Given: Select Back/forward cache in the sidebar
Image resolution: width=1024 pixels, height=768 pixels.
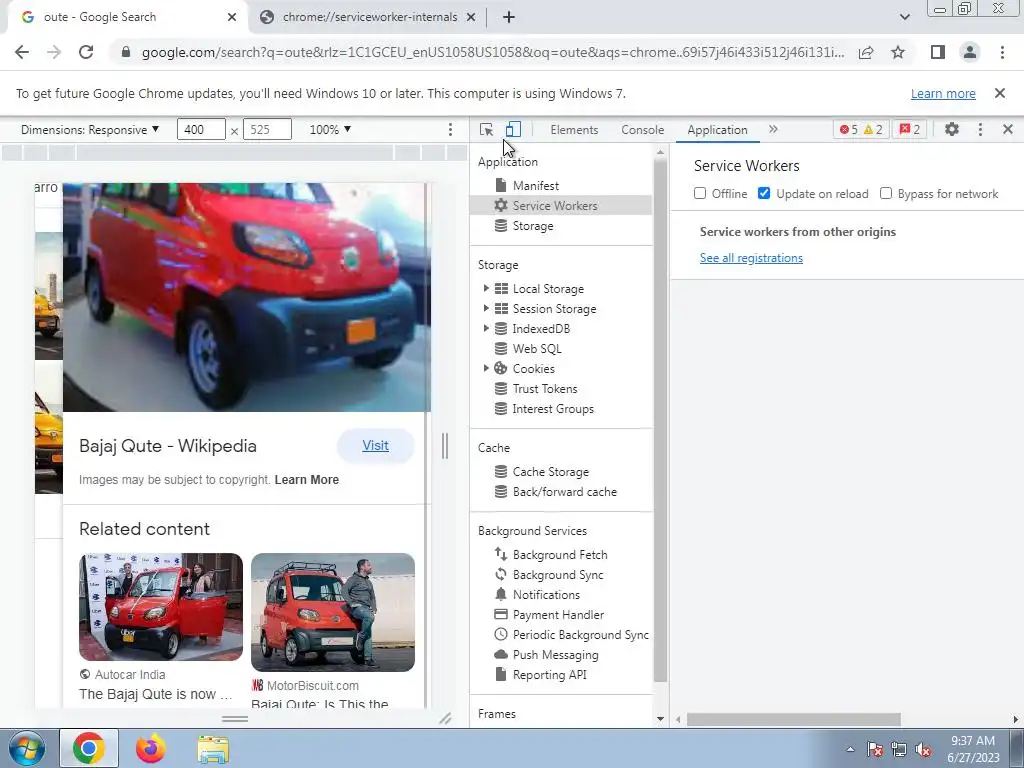Looking at the screenshot, I should (562, 492).
